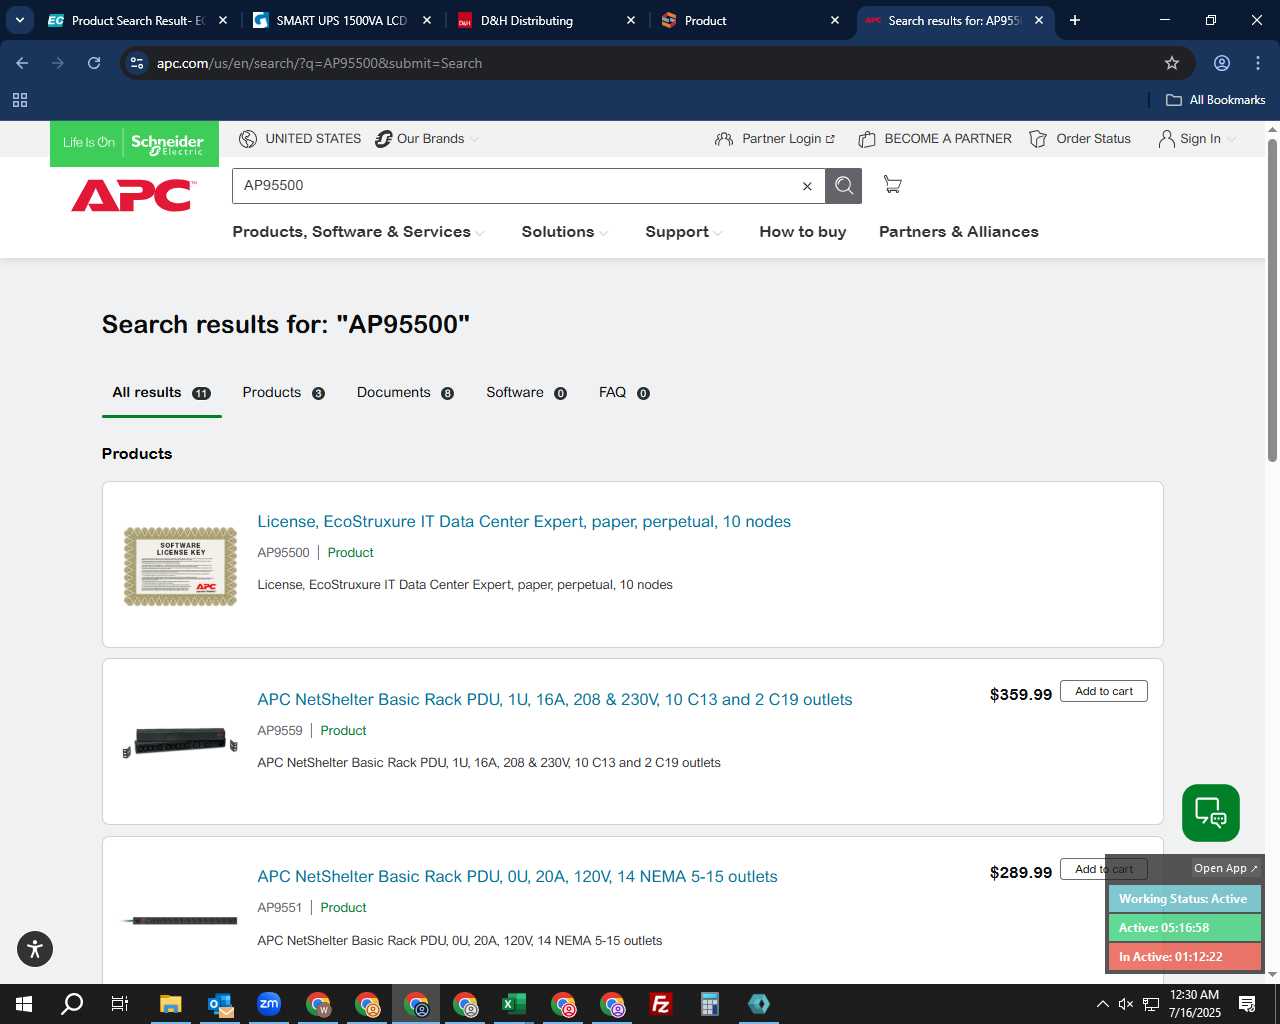
Task: Check Order Status link
Action: click(1080, 139)
